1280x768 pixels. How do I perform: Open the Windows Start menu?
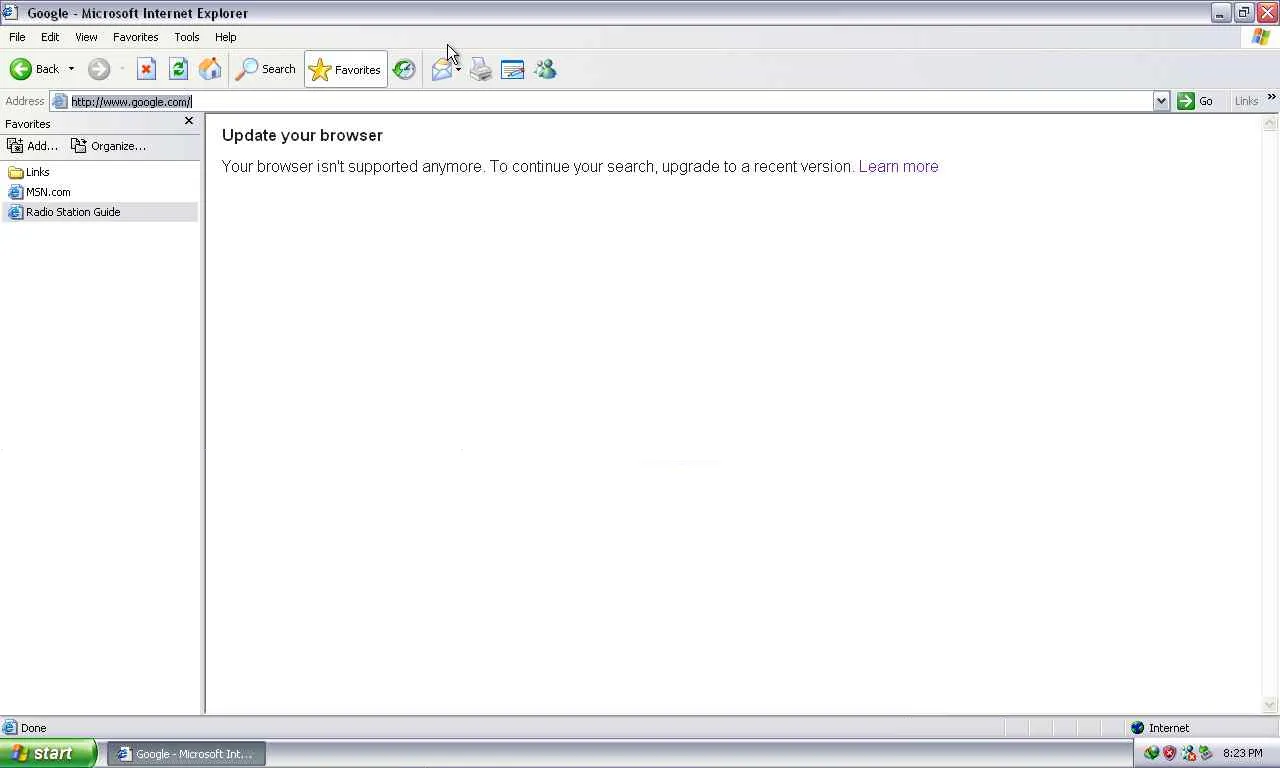point(48,754)
